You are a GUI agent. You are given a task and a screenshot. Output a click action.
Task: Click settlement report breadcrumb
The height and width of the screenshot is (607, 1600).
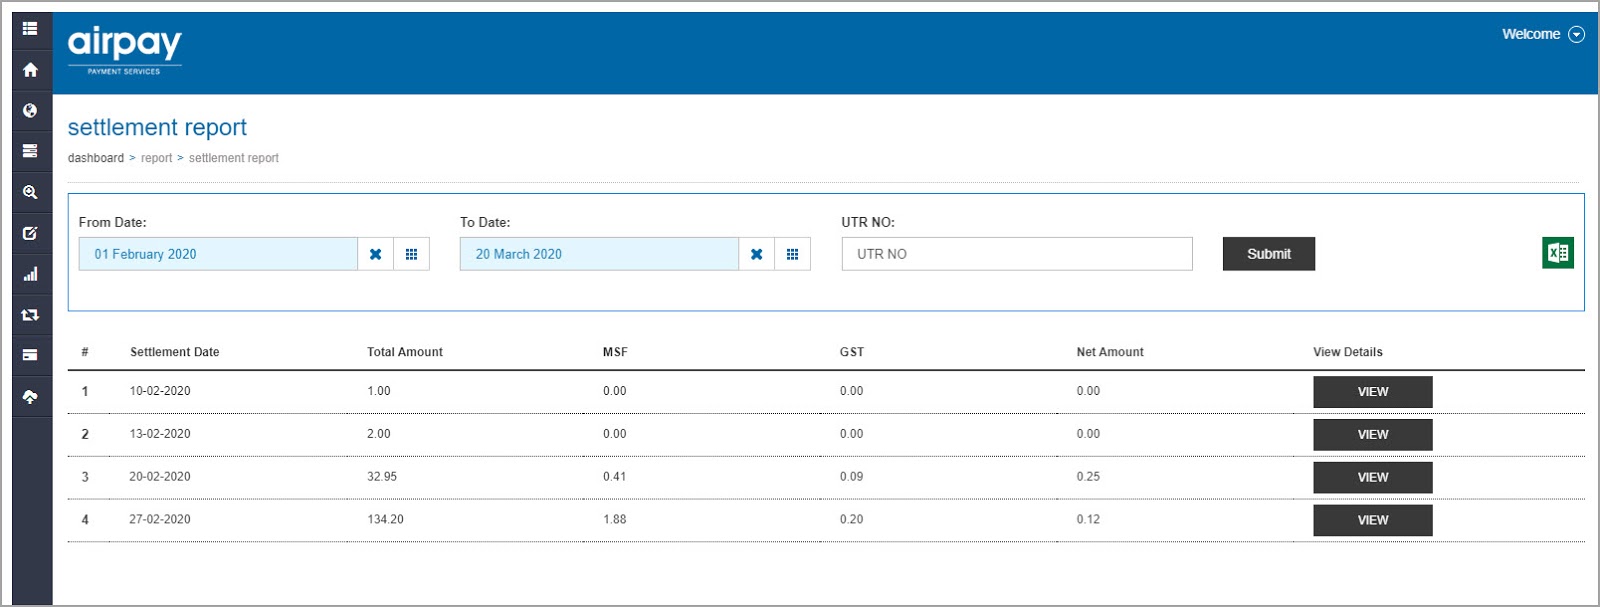pyautogui.click(x=234, y=158)
